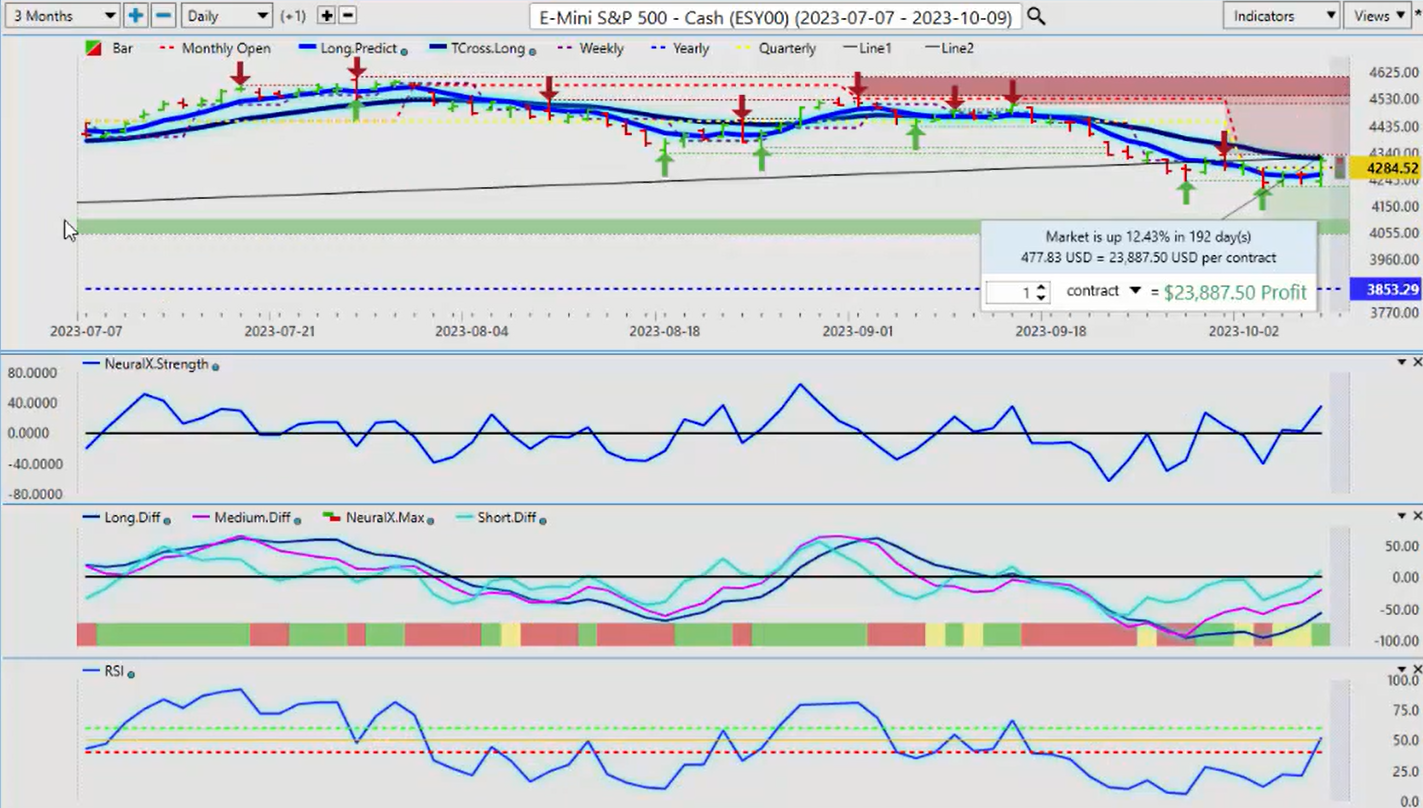Image resolution: width=1423 pixels, height=808 pixels.
Task: Open the 3 Months time range dropdown
Action: click(61, 16)
